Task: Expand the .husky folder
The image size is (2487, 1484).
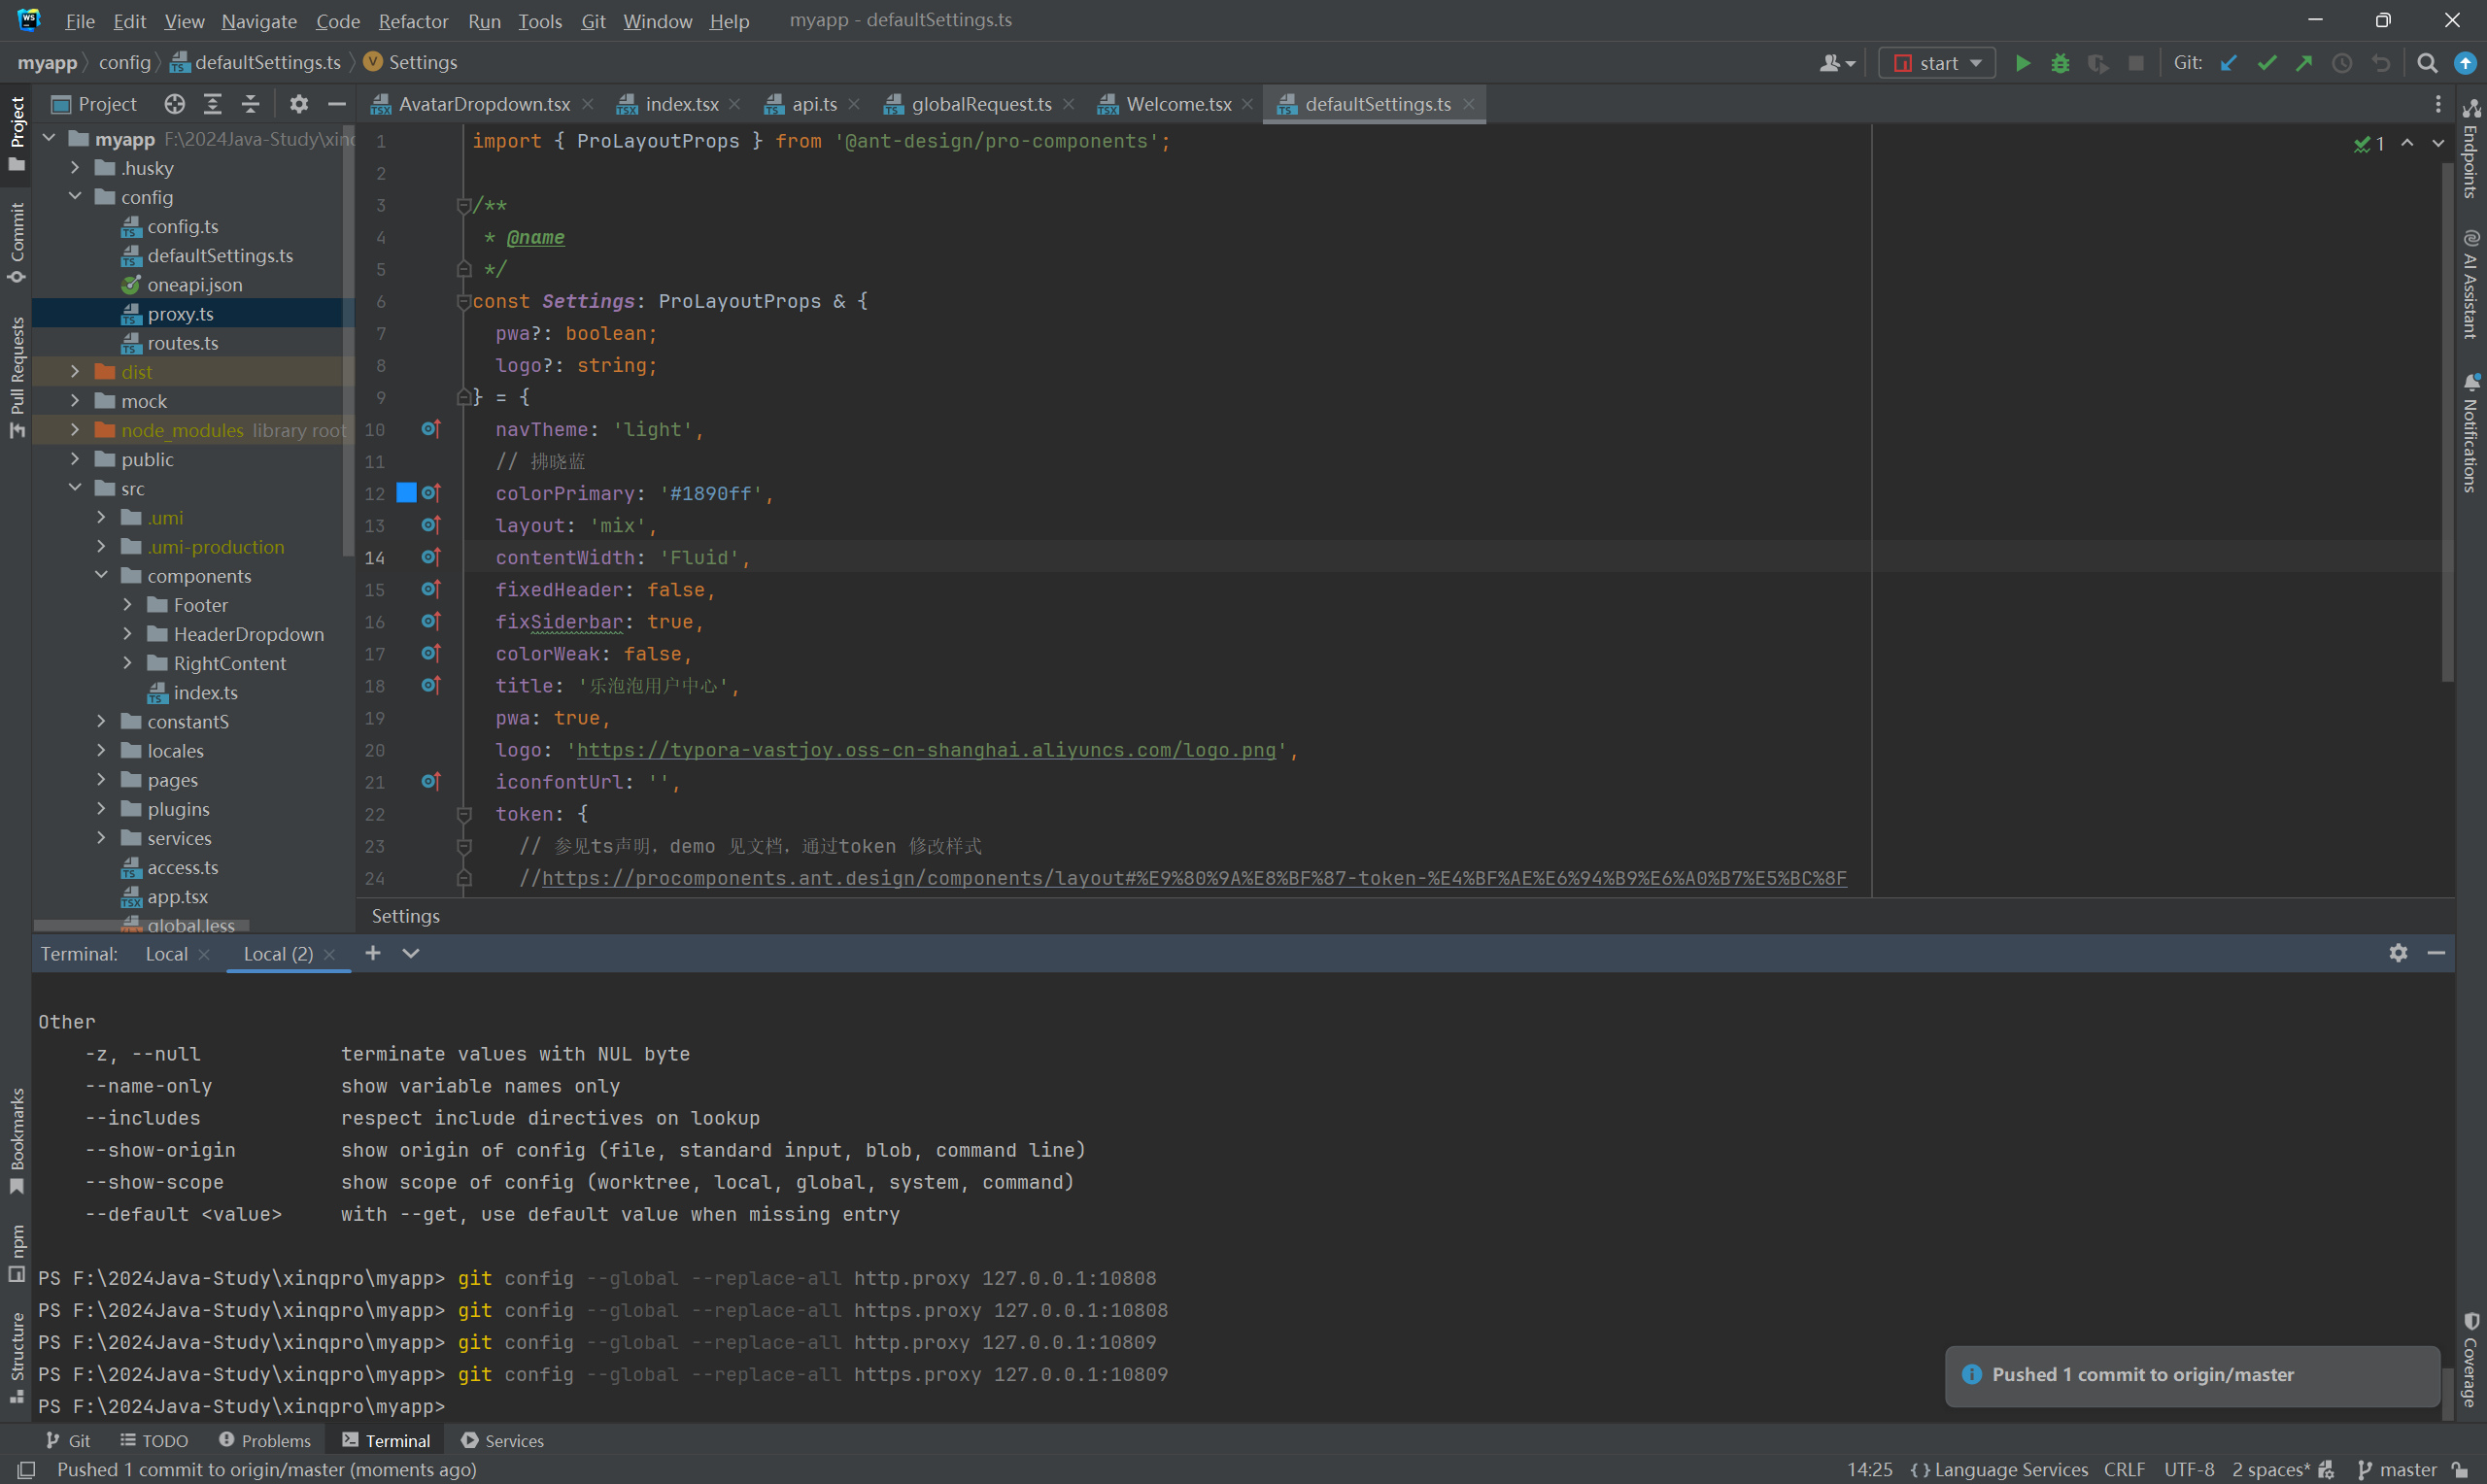Action: click(75, 168)
